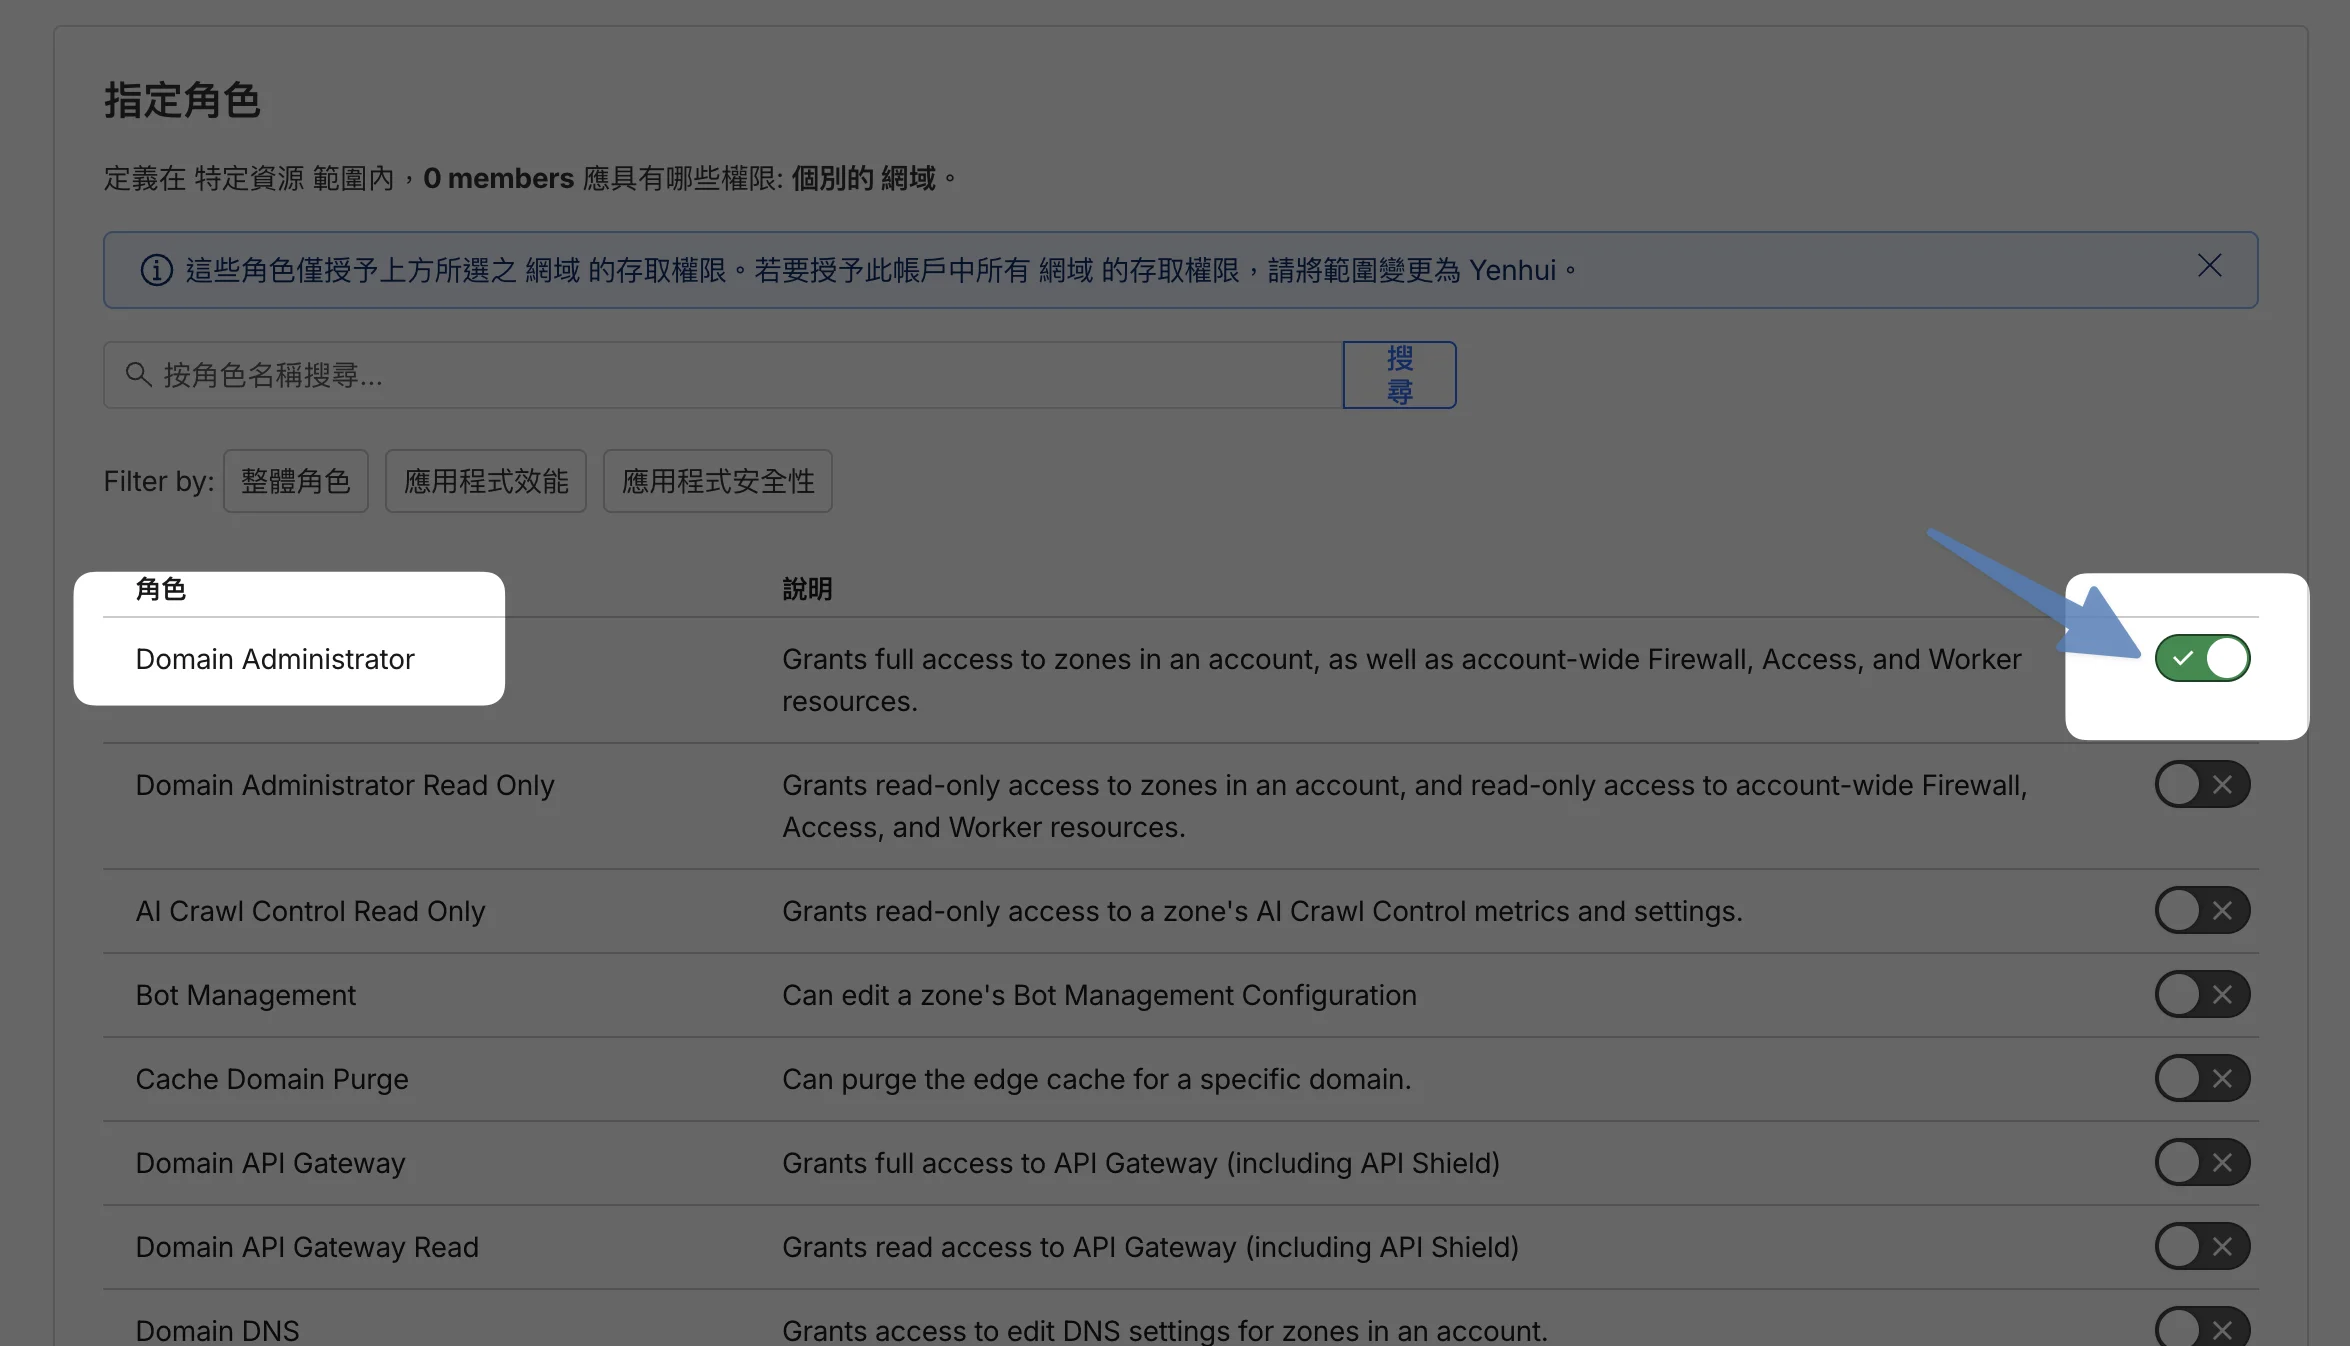2350x1346 pixels.
Task: Enable the Domain API Gateway toggle
Action: [x=2201, y=1162]
